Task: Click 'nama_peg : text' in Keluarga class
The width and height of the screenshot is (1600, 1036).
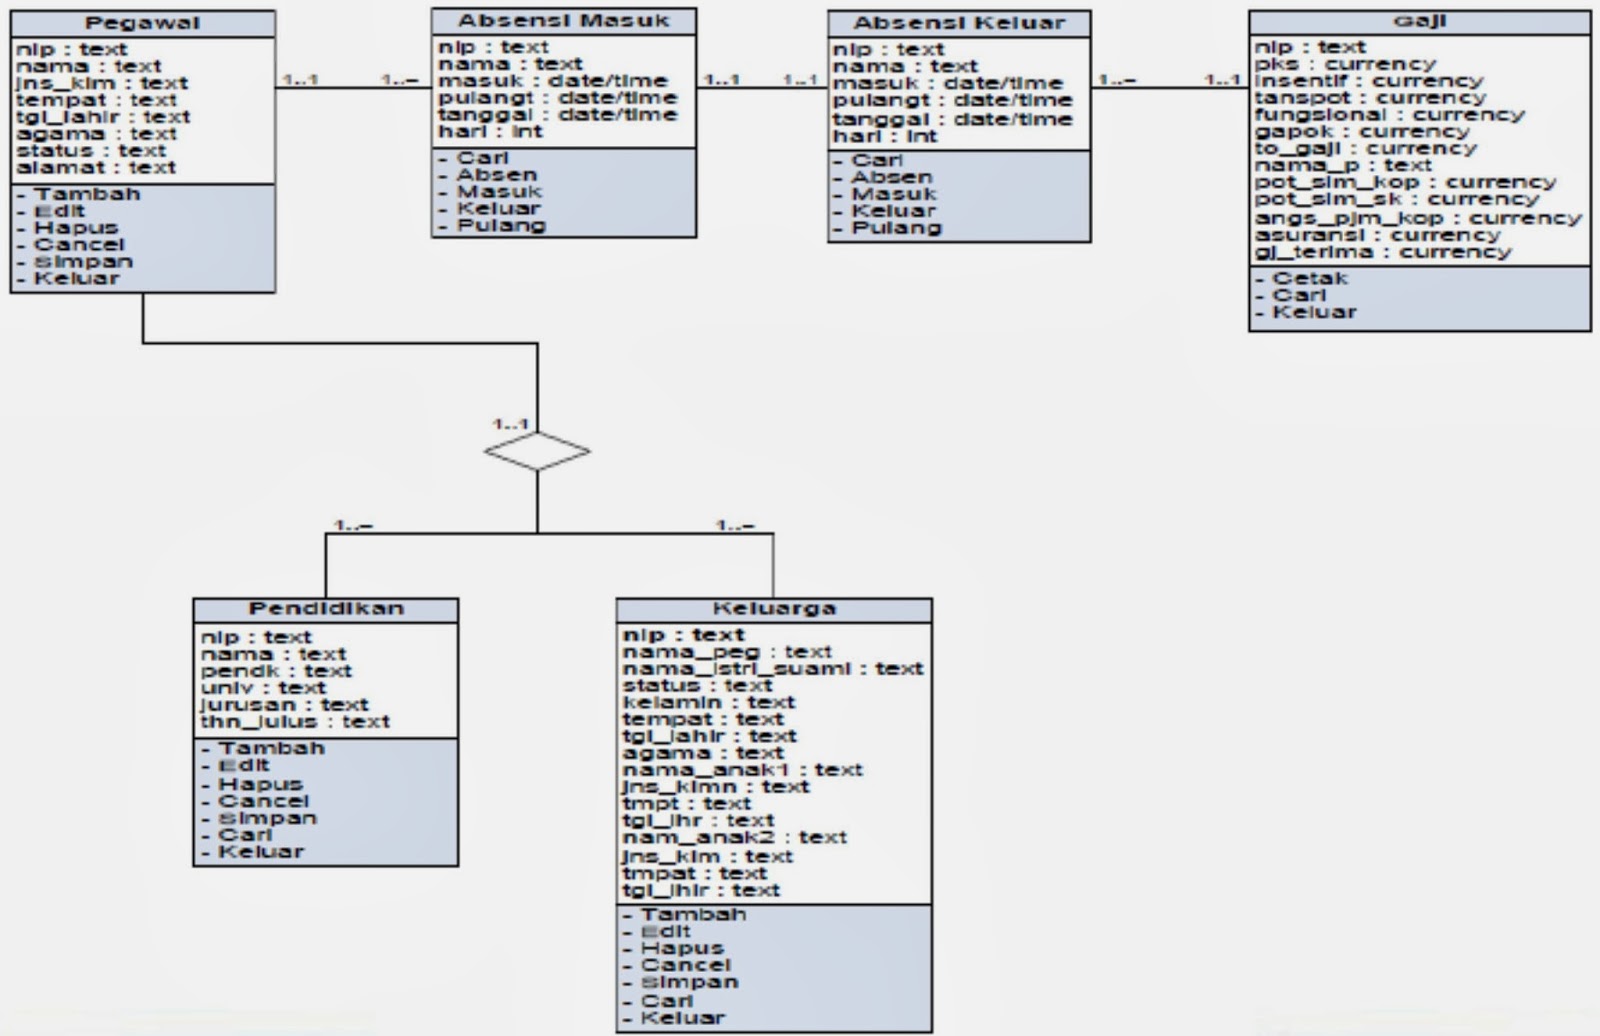Action: (x=726, y=652)
